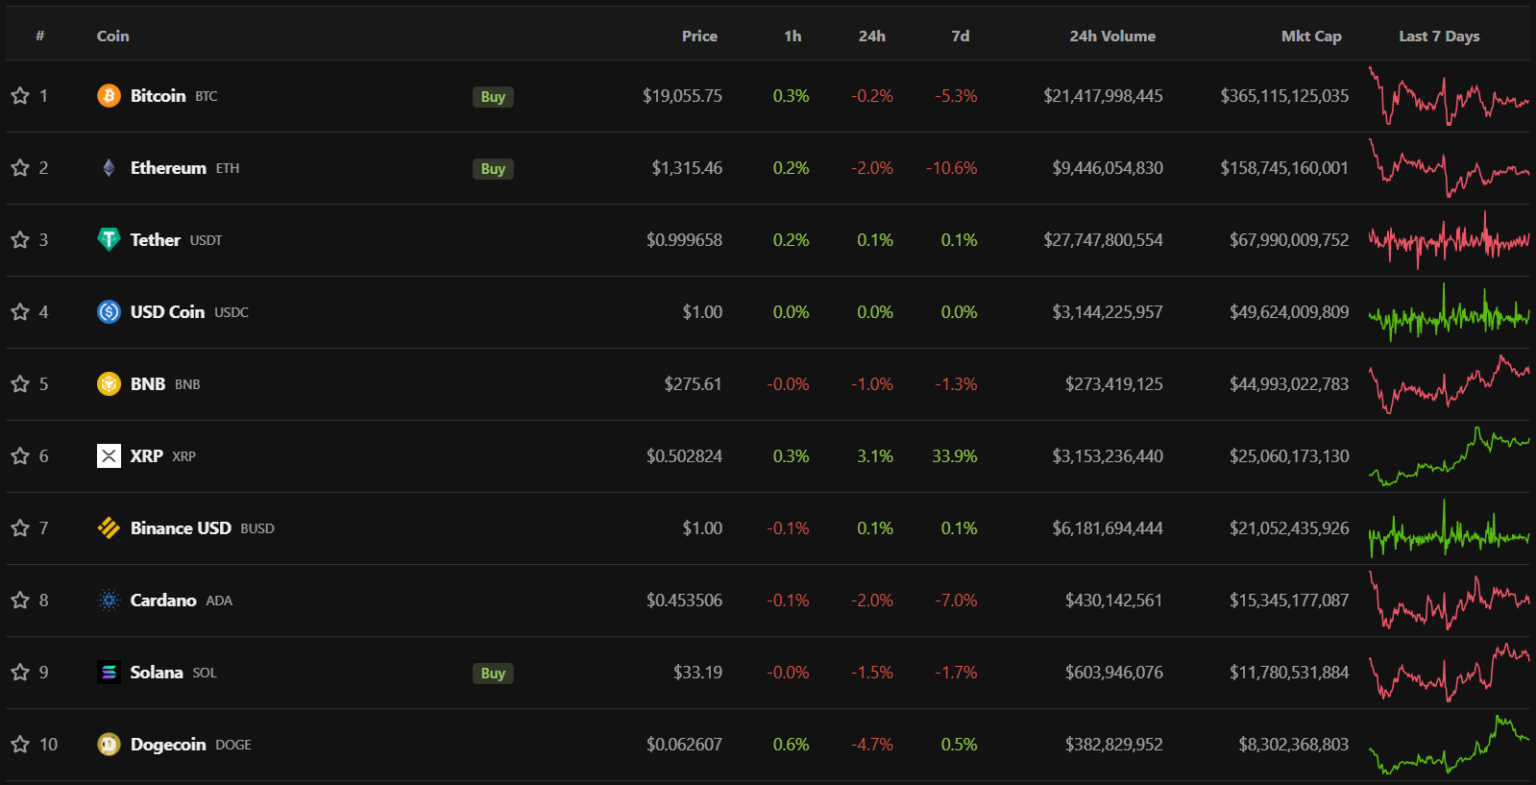The width and height of the screenshot is (1536, 785).
Task: Click the Buy button for Solana
Action: coord(493,673)
